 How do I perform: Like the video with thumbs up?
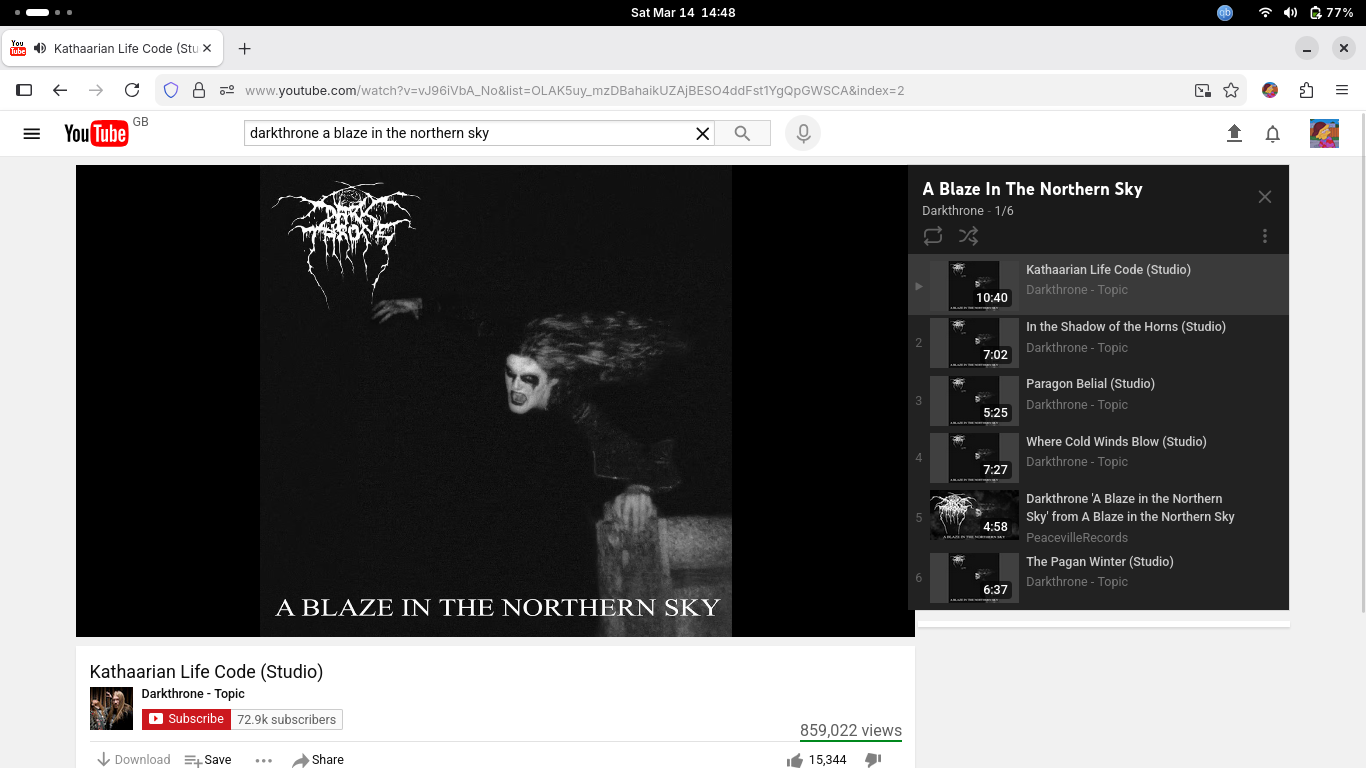(795, 760)
